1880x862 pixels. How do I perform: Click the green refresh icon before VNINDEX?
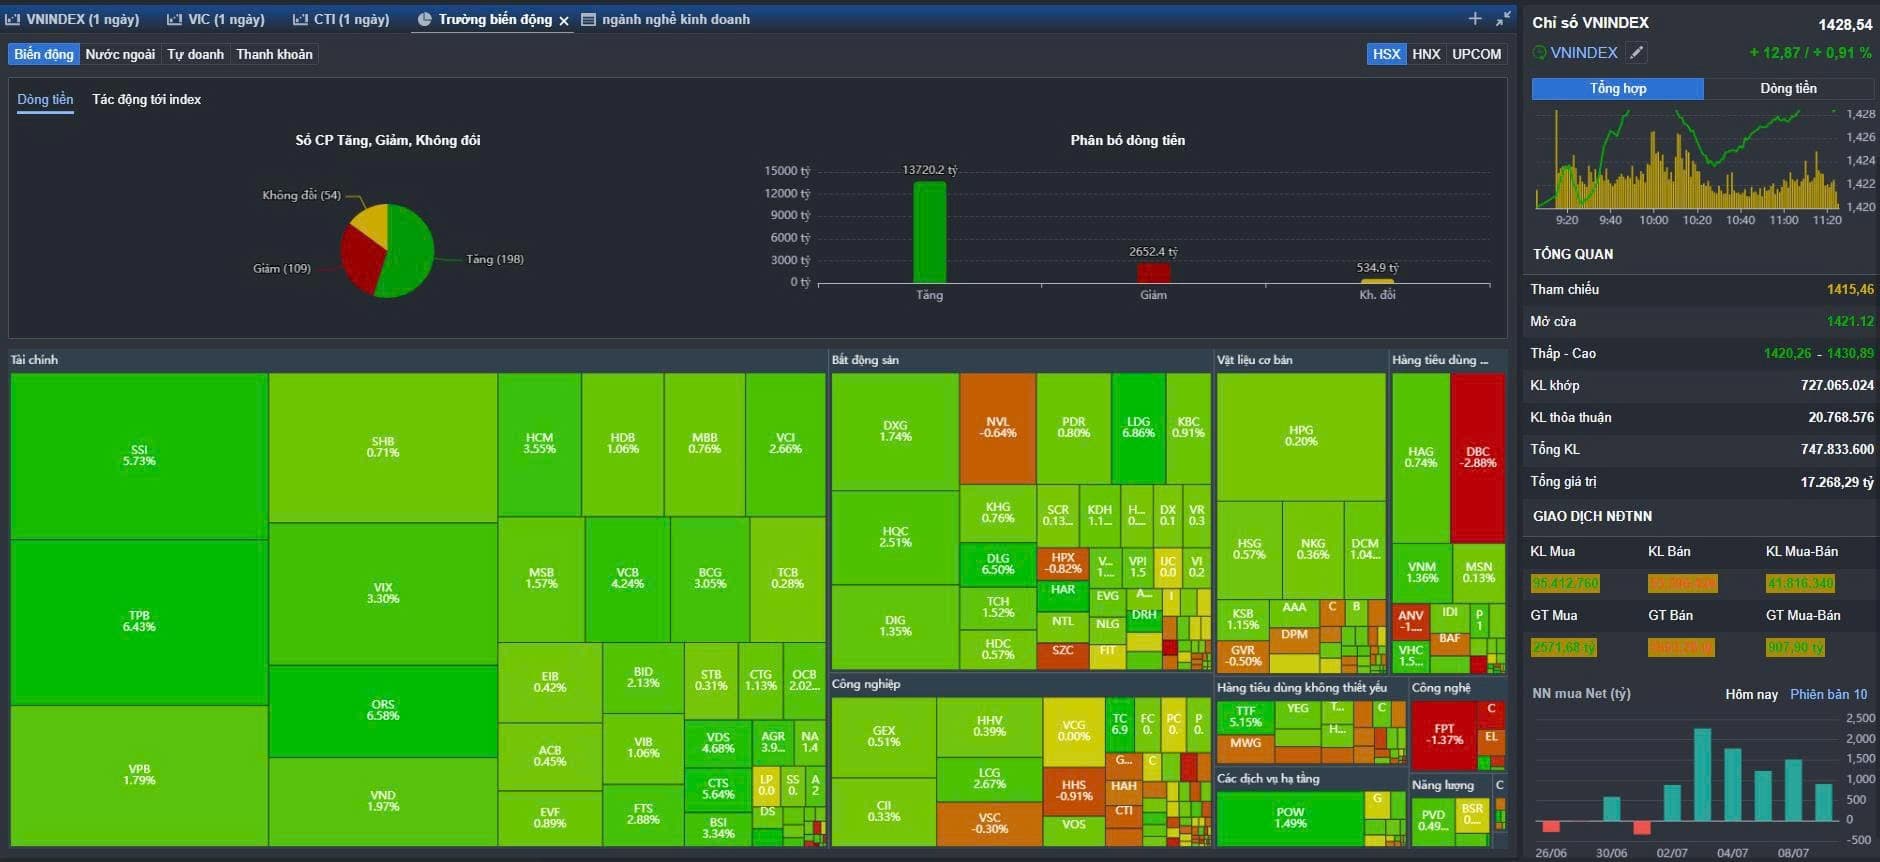point(1539,53)
